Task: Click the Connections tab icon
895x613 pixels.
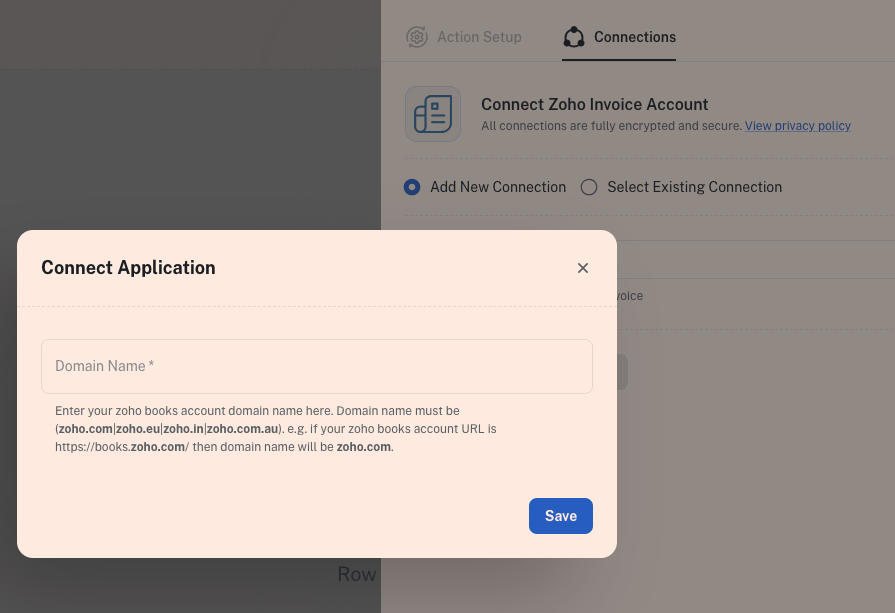Action: pos(574,37)
